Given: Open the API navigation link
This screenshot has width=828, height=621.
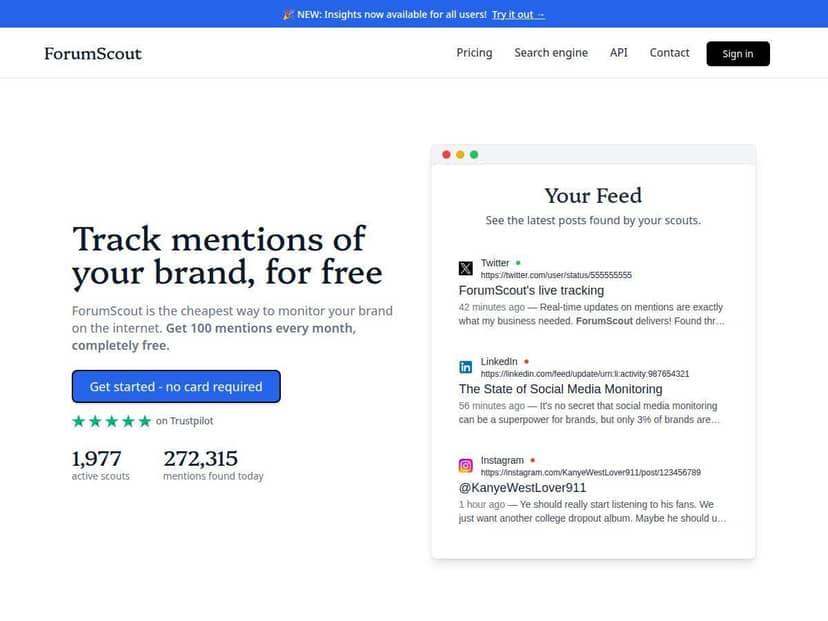Looking at the screenshot, I should (x=618, y=52).
